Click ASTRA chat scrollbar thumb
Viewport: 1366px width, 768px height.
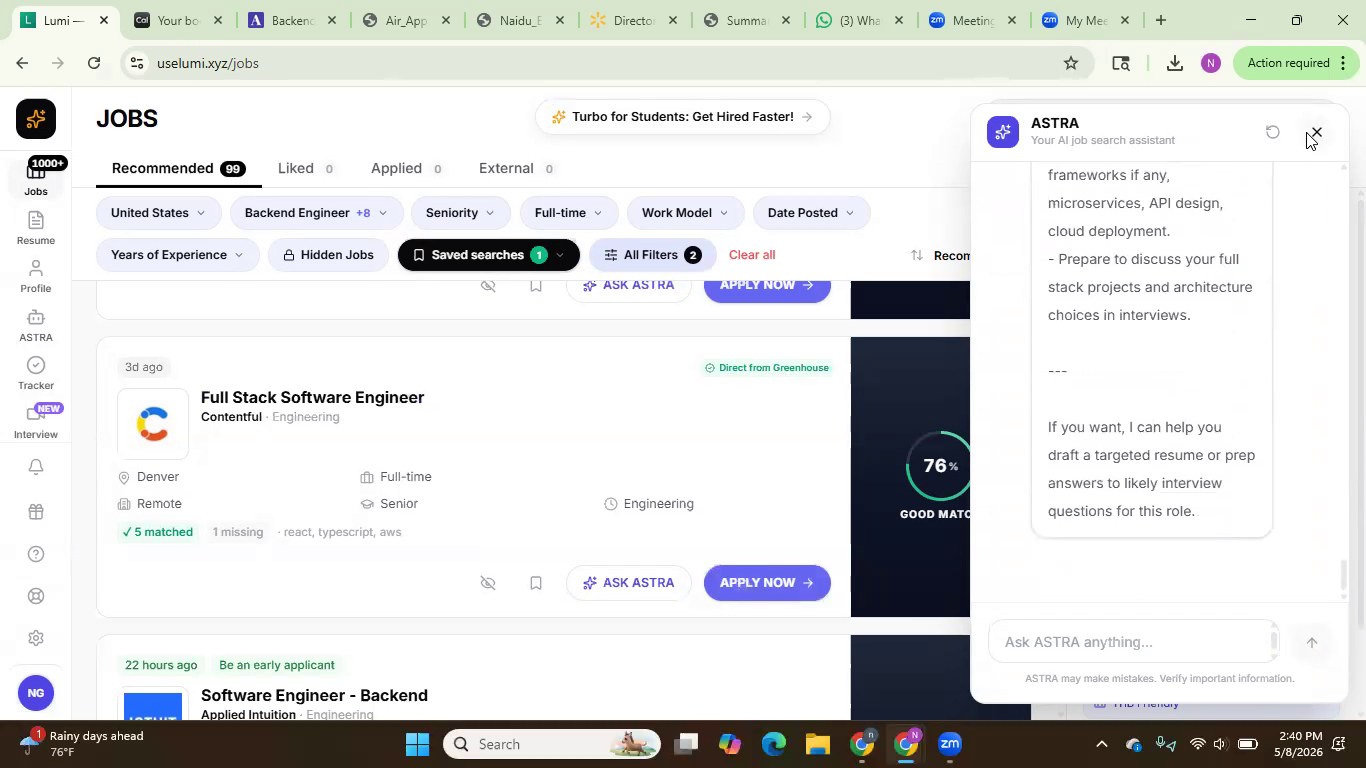[1344, 575]
